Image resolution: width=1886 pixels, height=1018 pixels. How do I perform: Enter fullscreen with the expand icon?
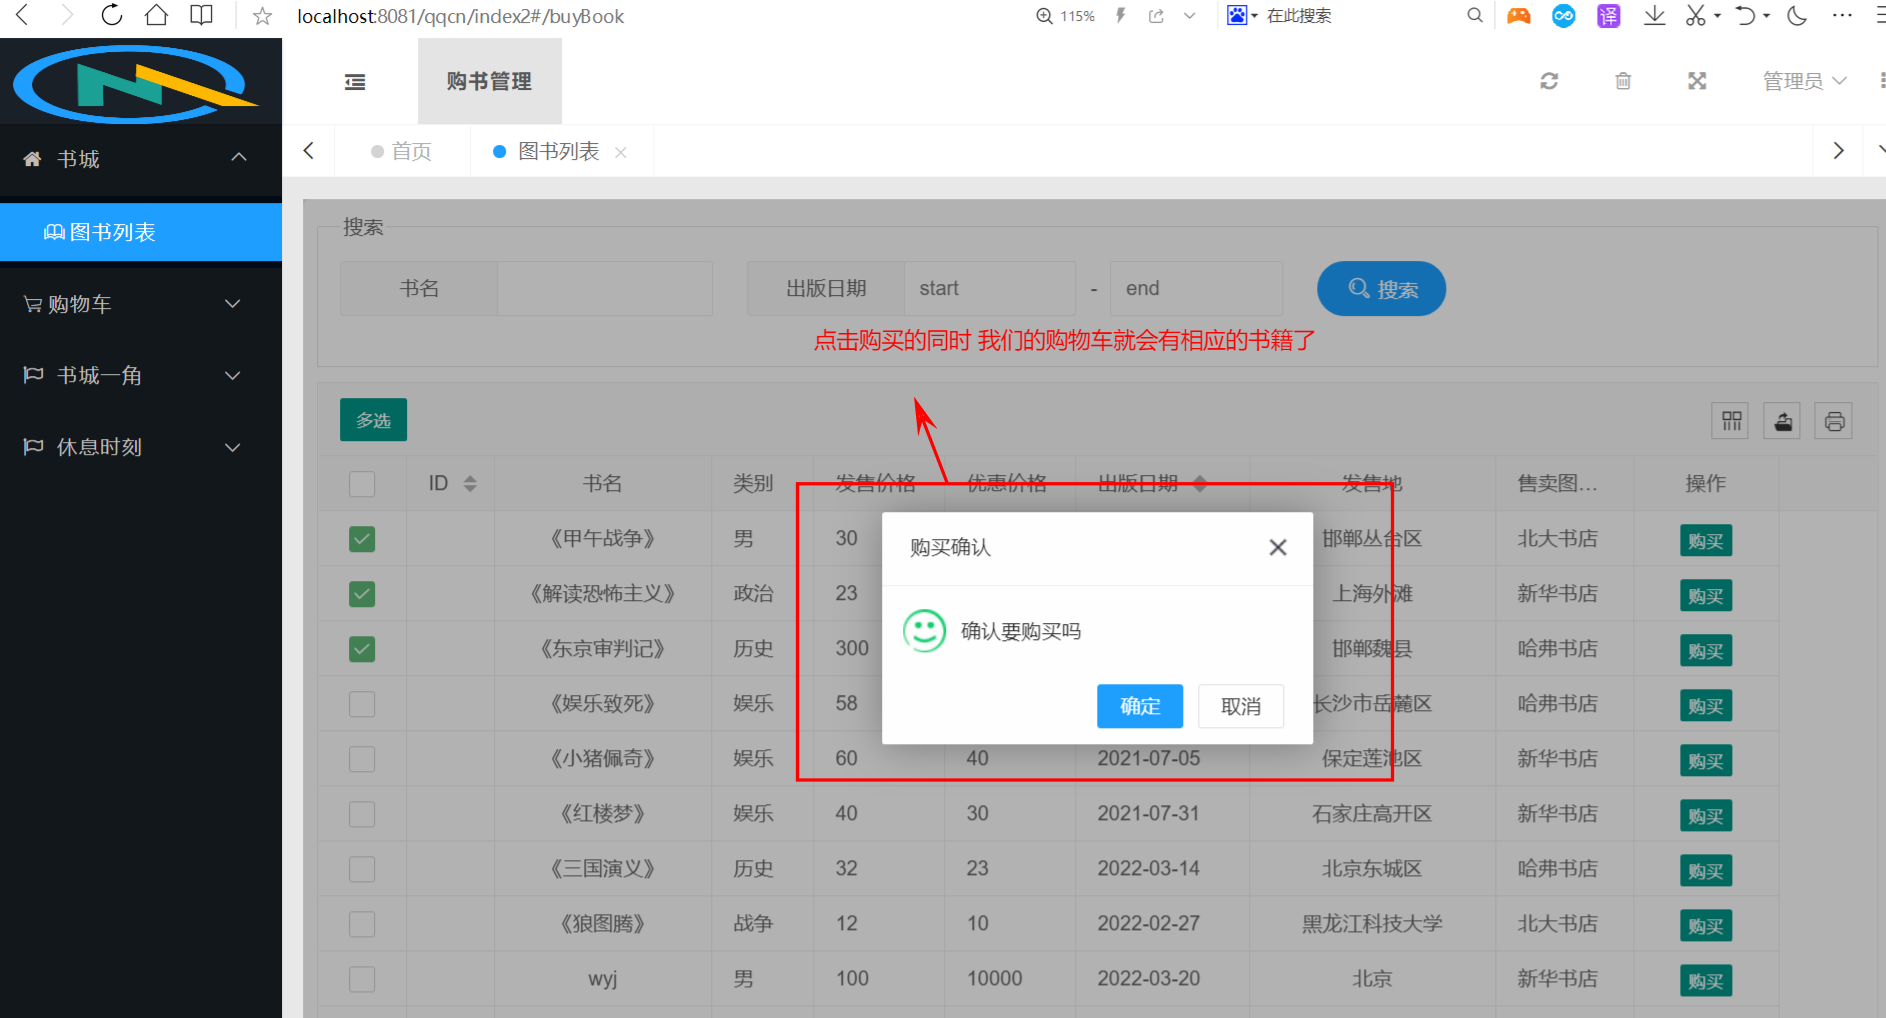tap(1697, 81)
